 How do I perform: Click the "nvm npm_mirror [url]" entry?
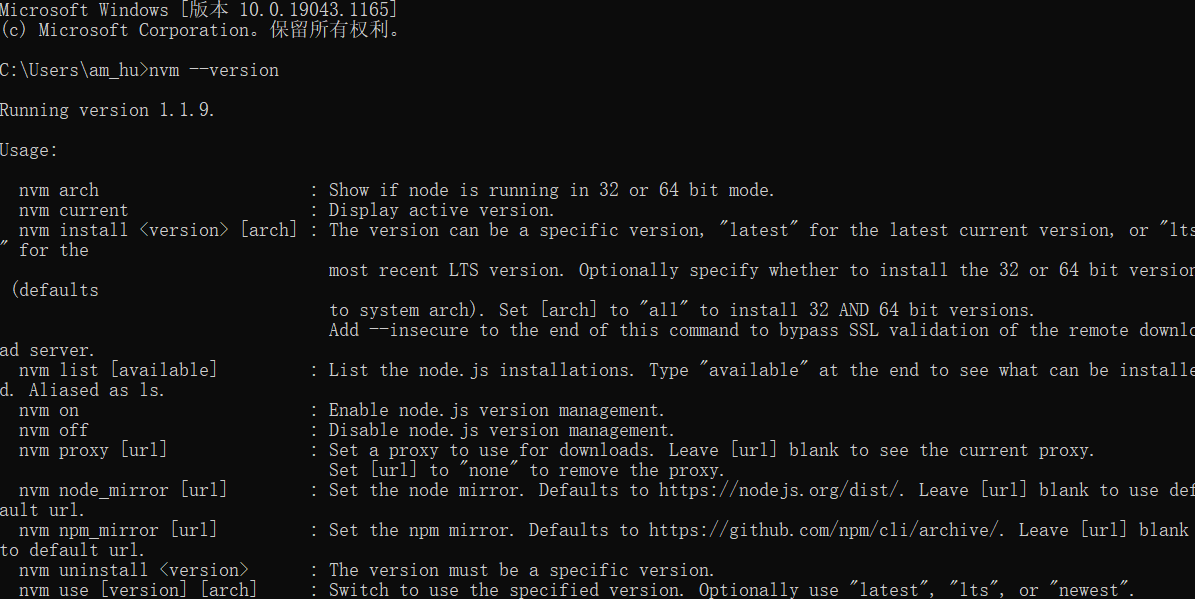click(118, 530)
